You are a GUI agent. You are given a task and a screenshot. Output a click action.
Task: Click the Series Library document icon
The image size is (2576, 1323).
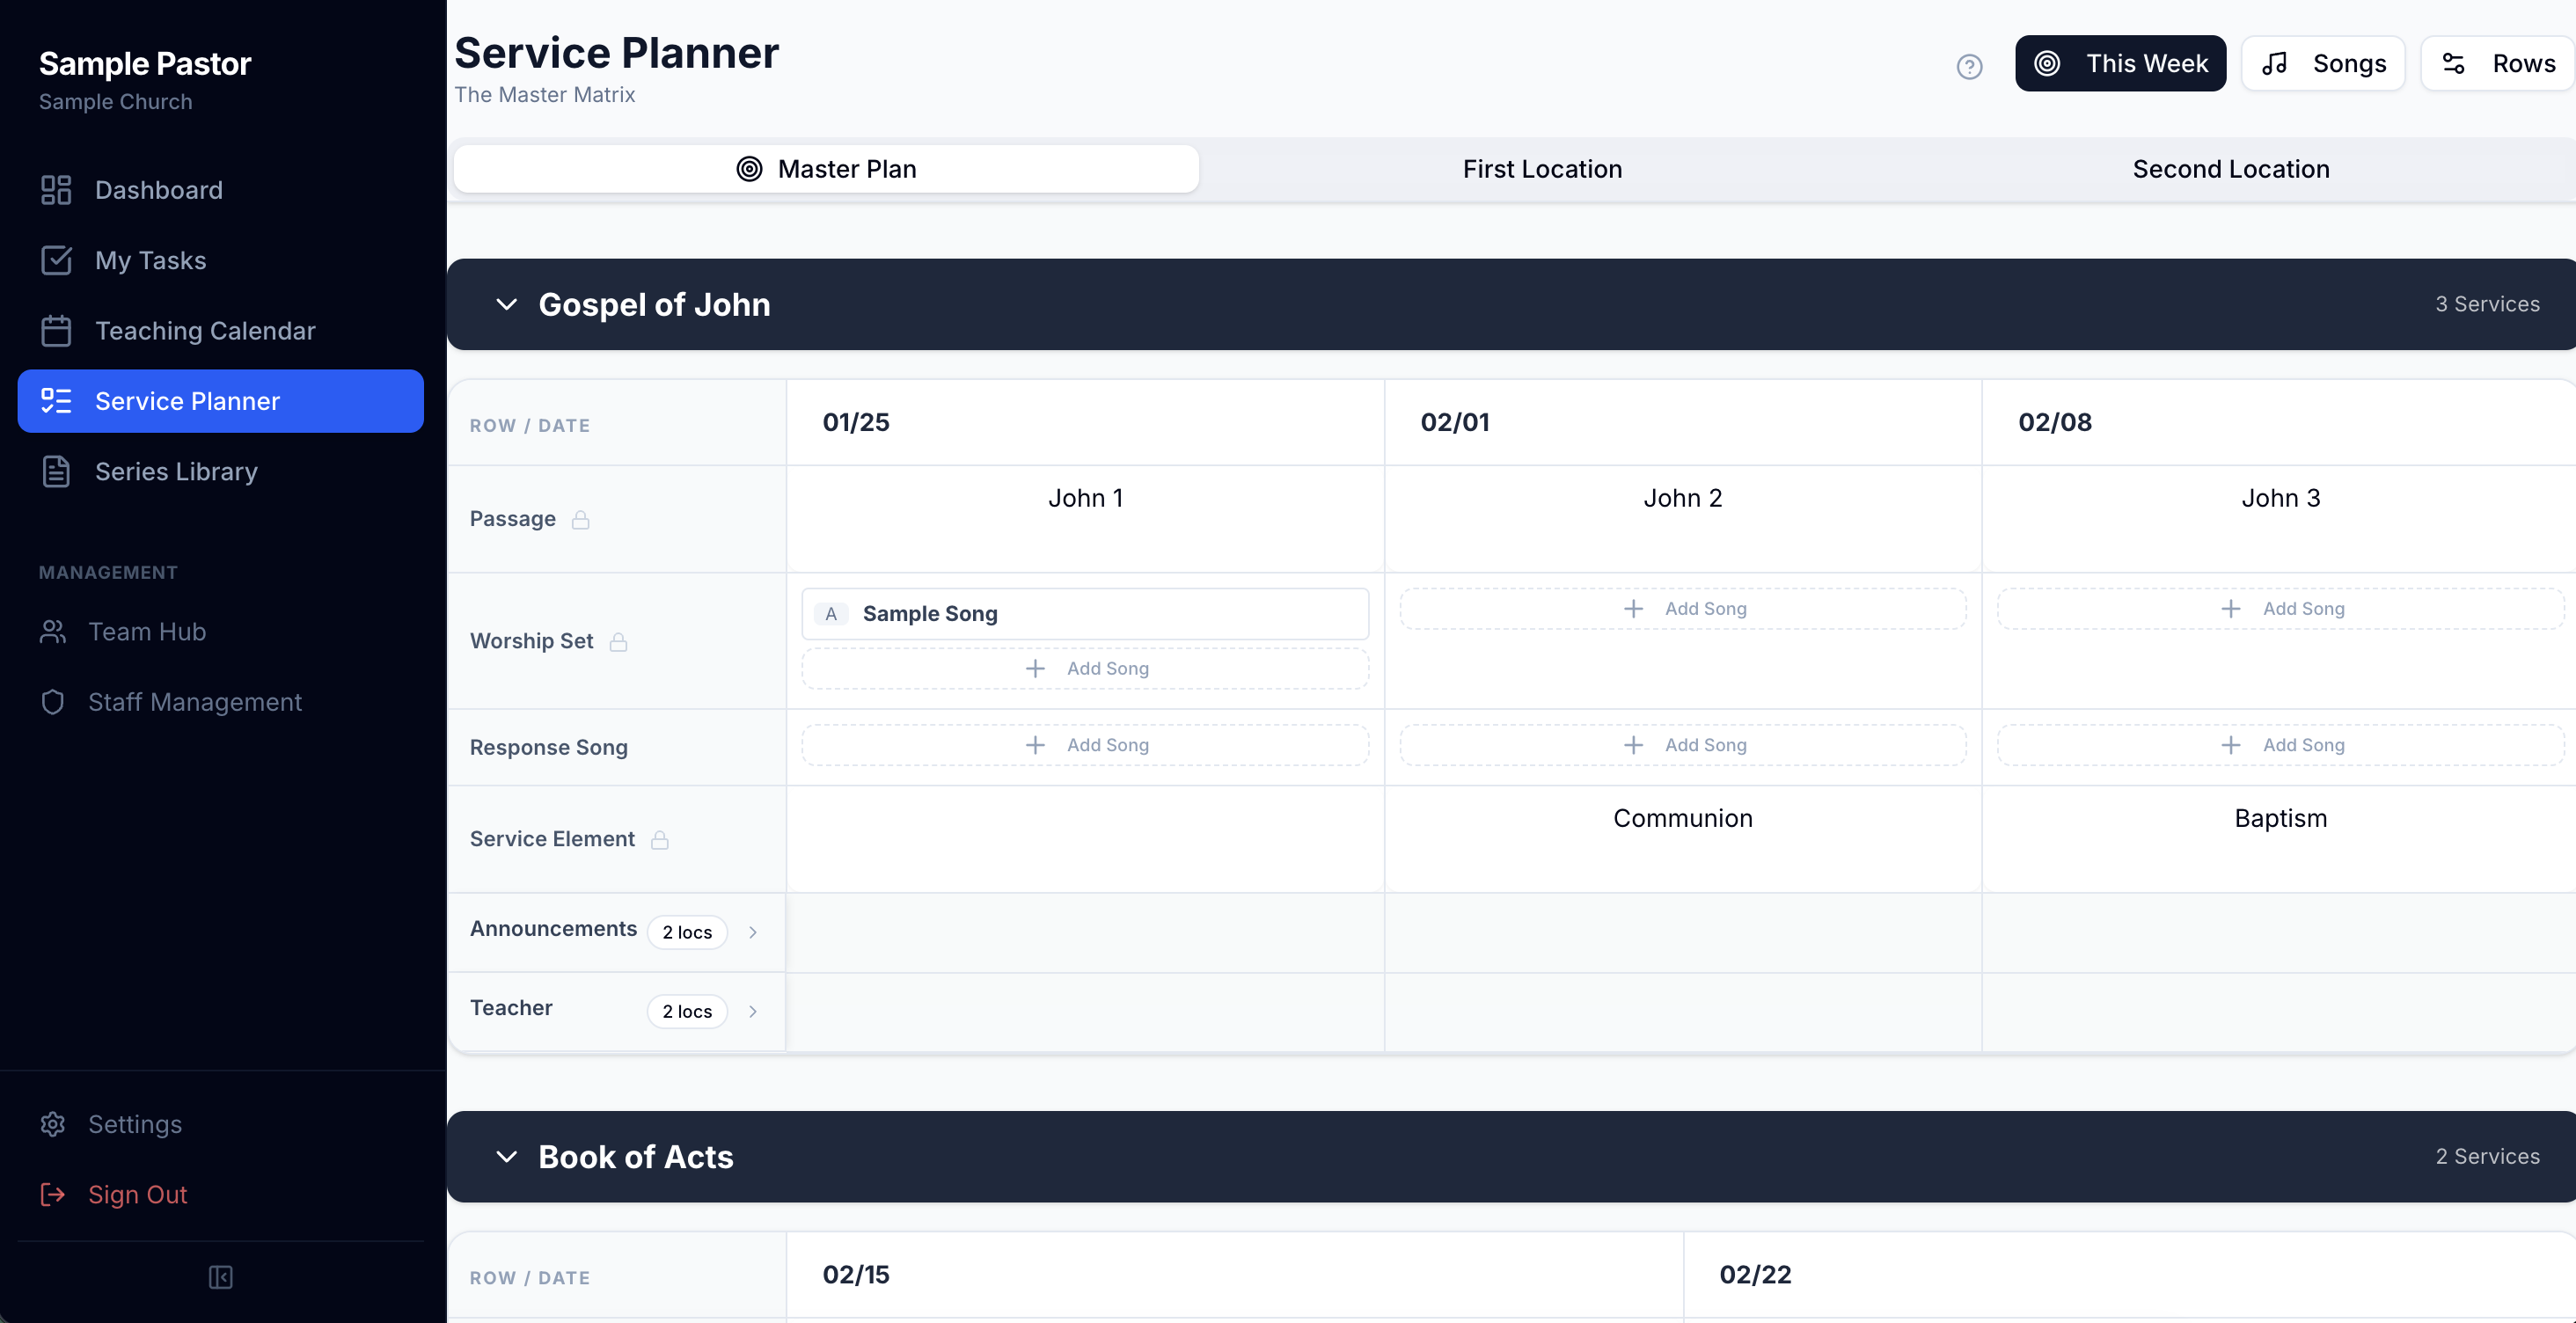click(x=56, y=471)
